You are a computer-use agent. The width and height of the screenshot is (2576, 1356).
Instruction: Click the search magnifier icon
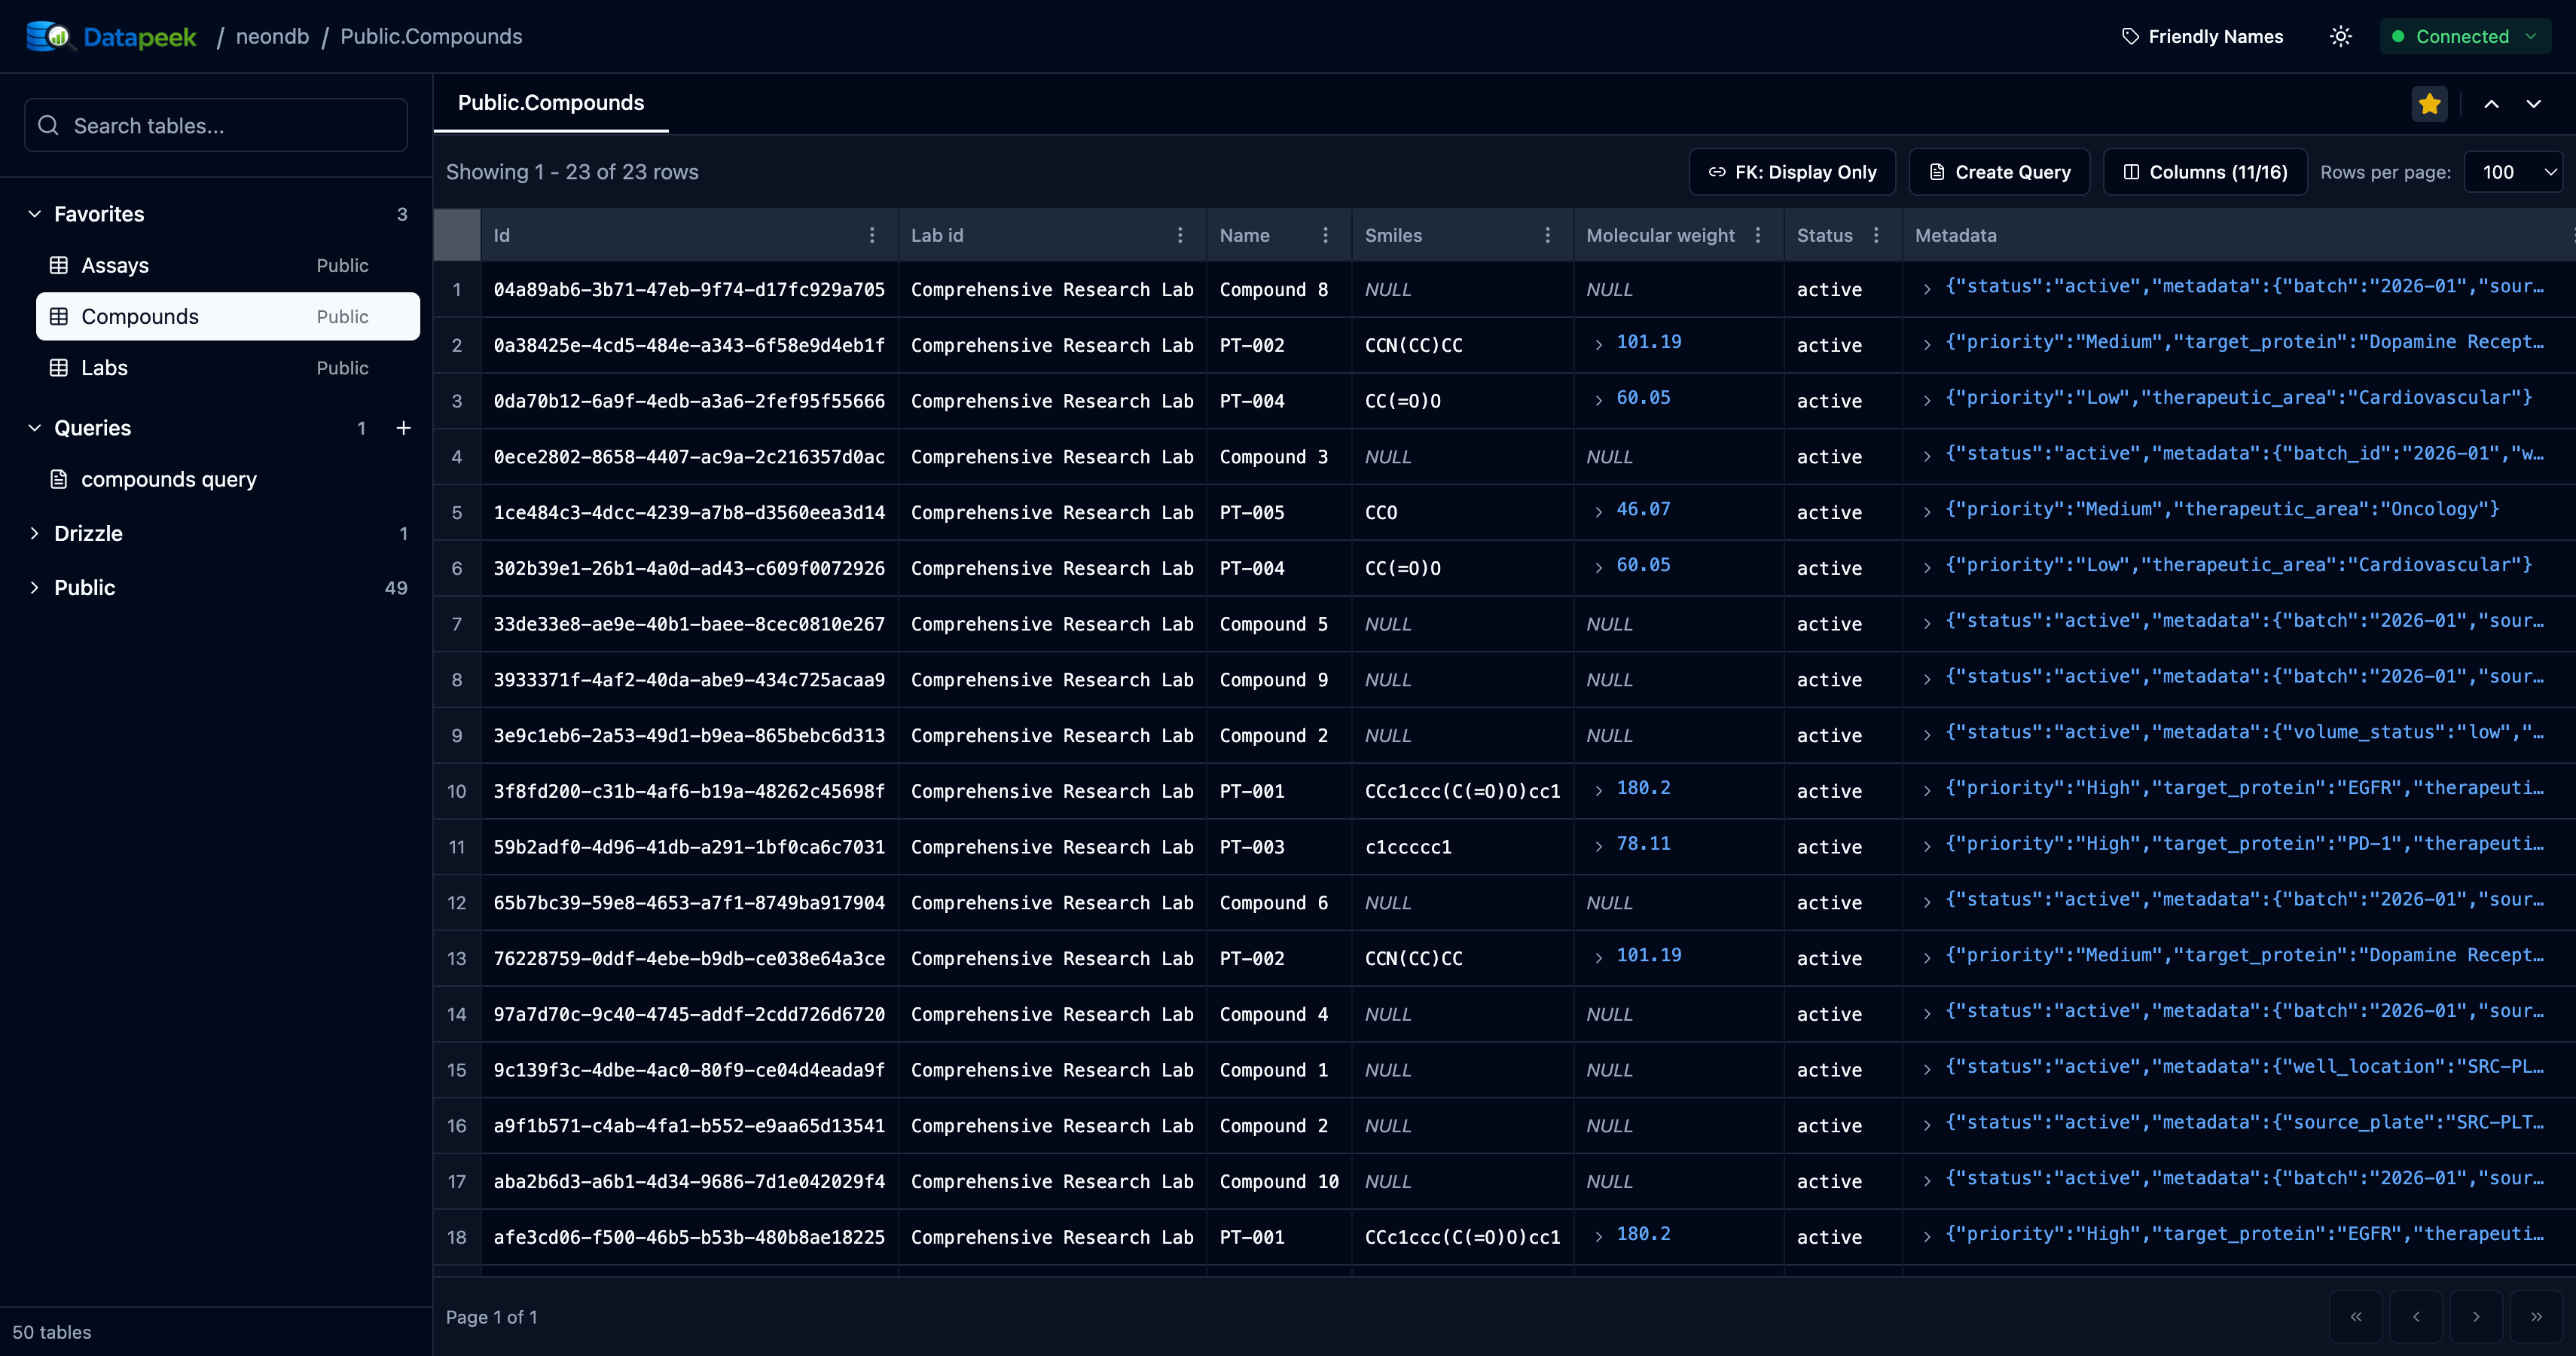coord(47,125)
